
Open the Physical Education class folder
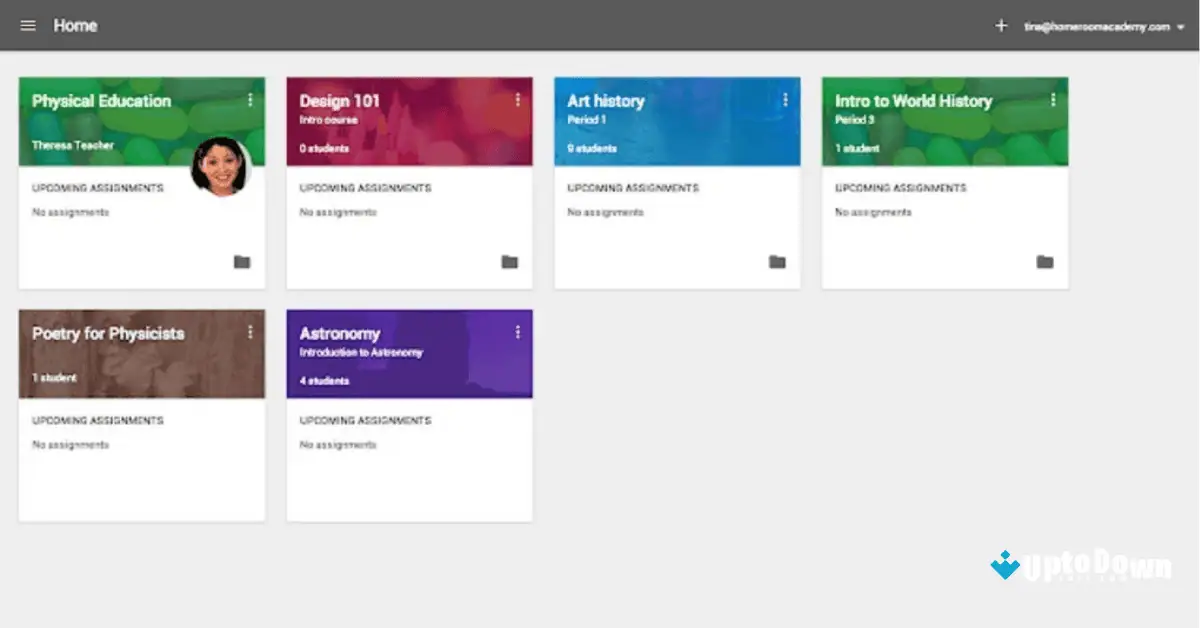point(241,261)
